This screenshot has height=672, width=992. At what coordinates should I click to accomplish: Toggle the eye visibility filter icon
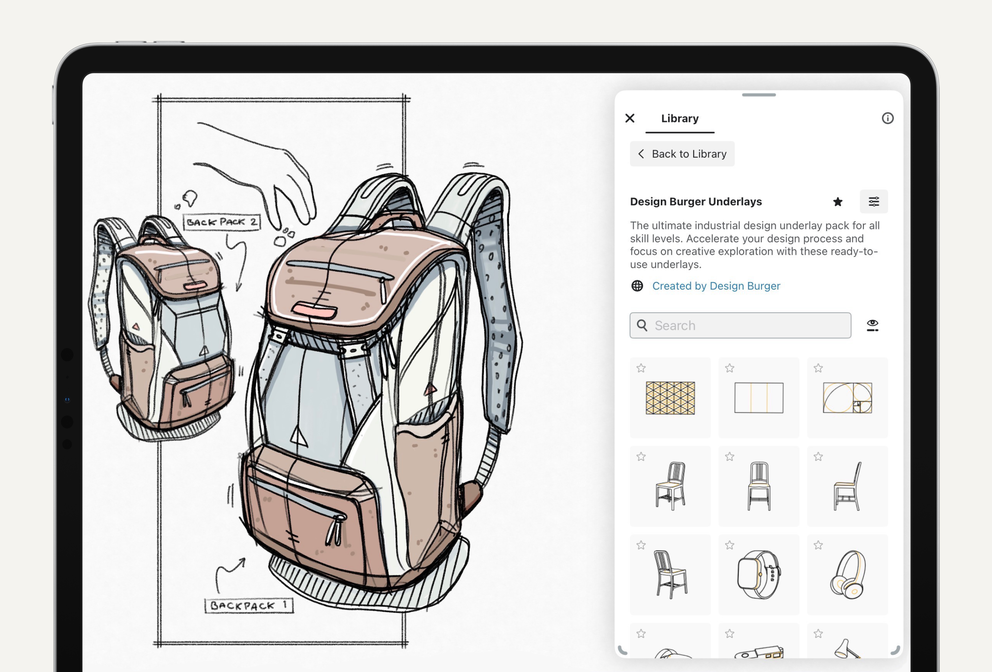(x=873, y=325)
